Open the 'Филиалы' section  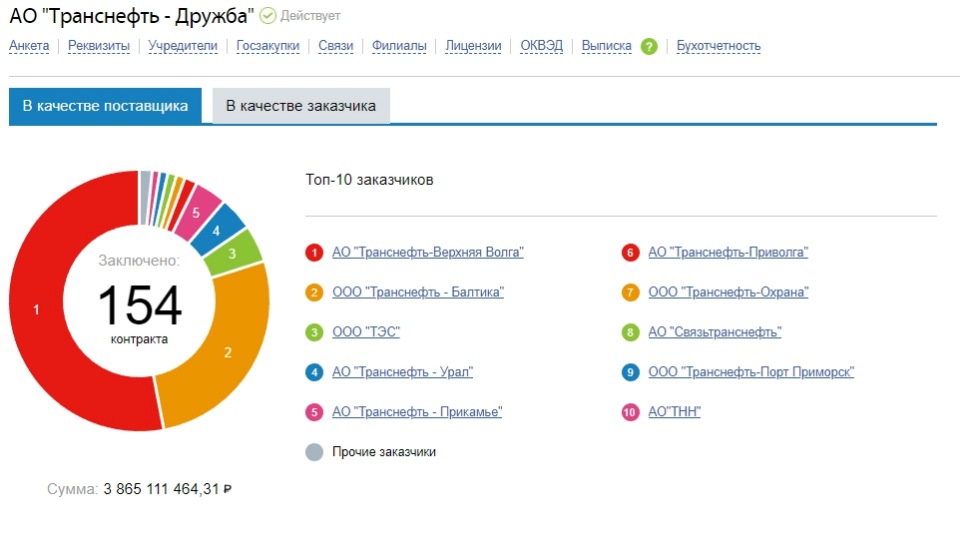[x=399, y=46]
